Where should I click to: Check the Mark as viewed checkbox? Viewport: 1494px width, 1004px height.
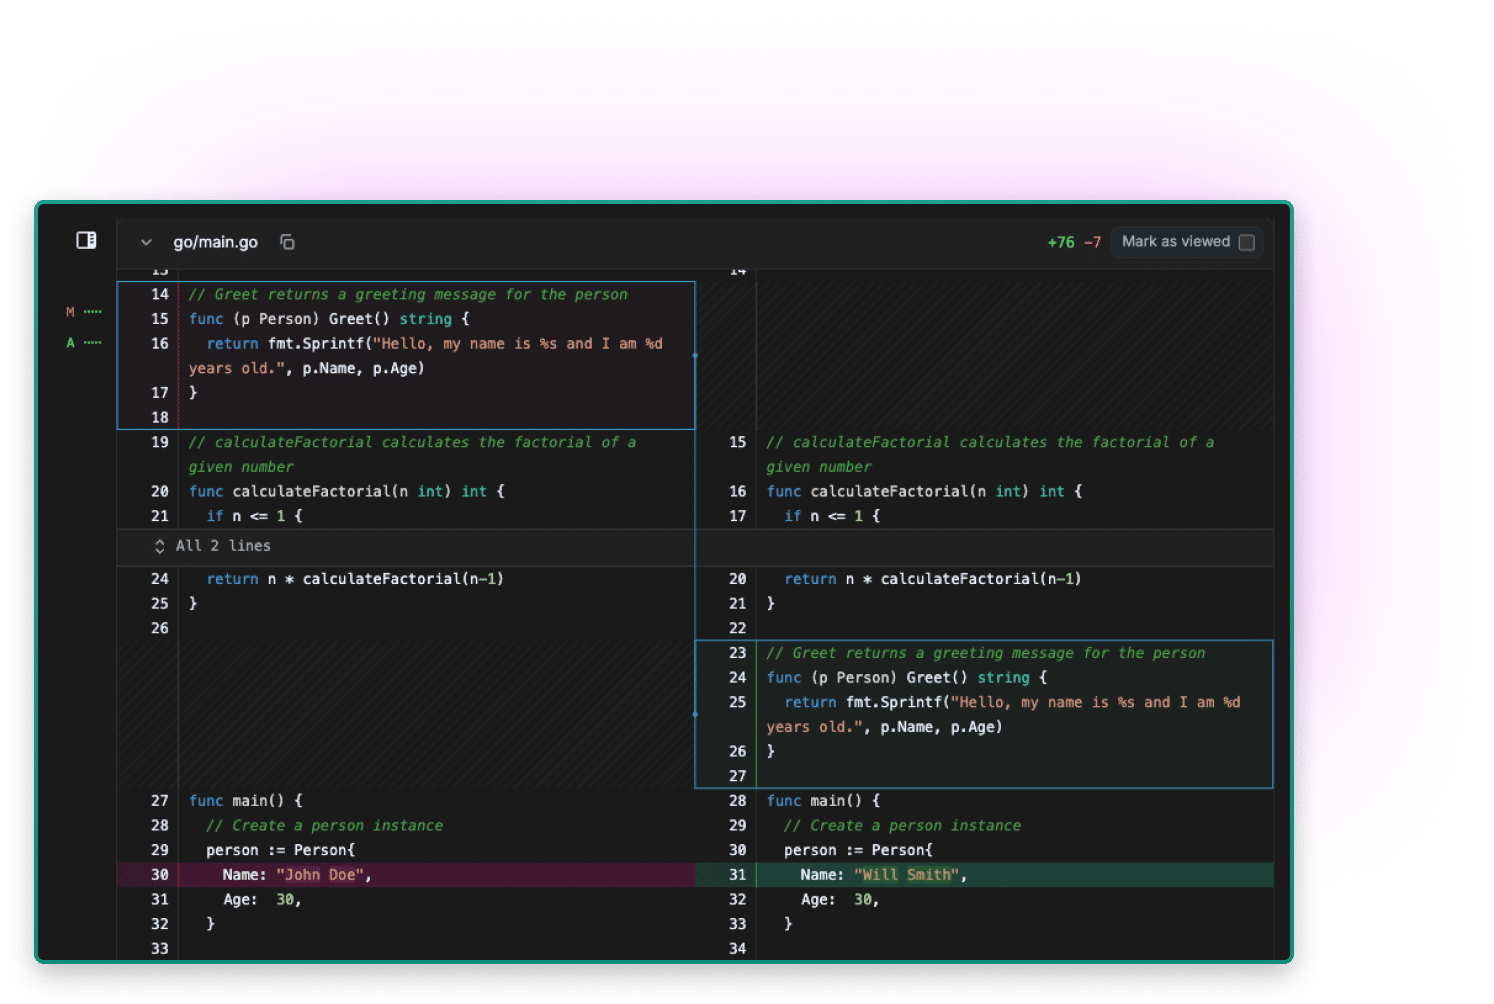1246,242
